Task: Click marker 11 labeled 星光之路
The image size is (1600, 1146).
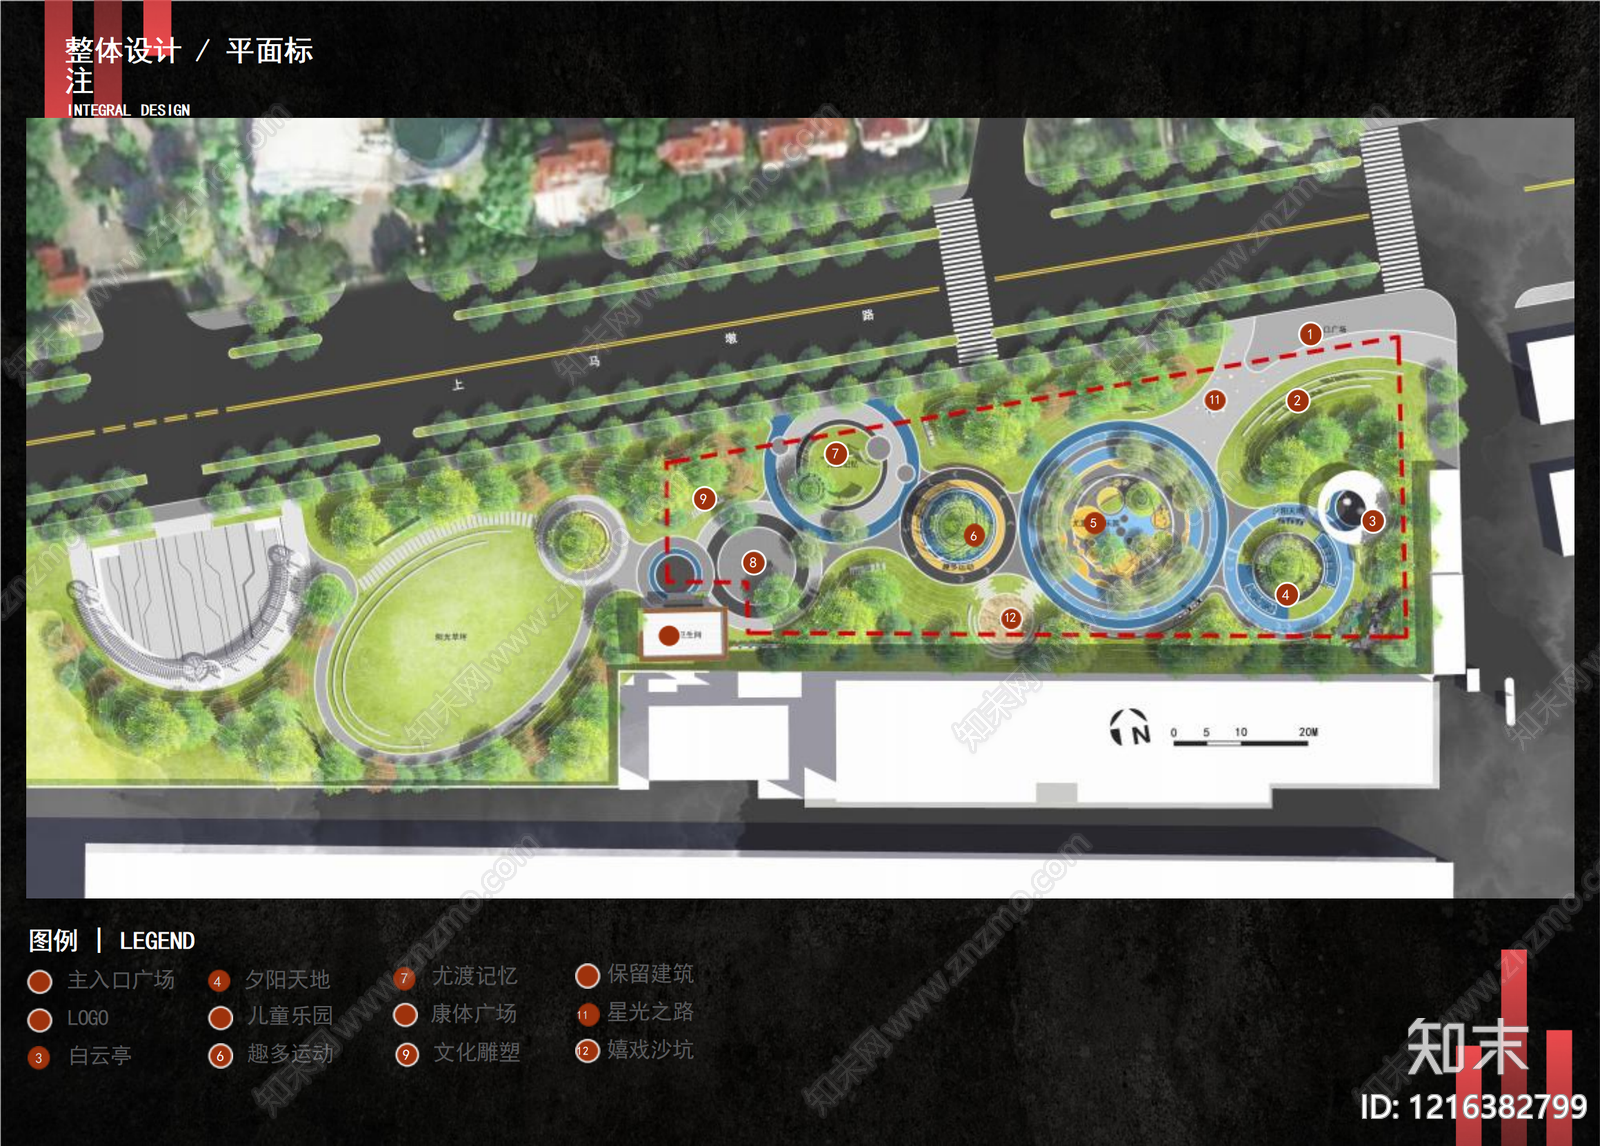Action: pos(1214,398)
